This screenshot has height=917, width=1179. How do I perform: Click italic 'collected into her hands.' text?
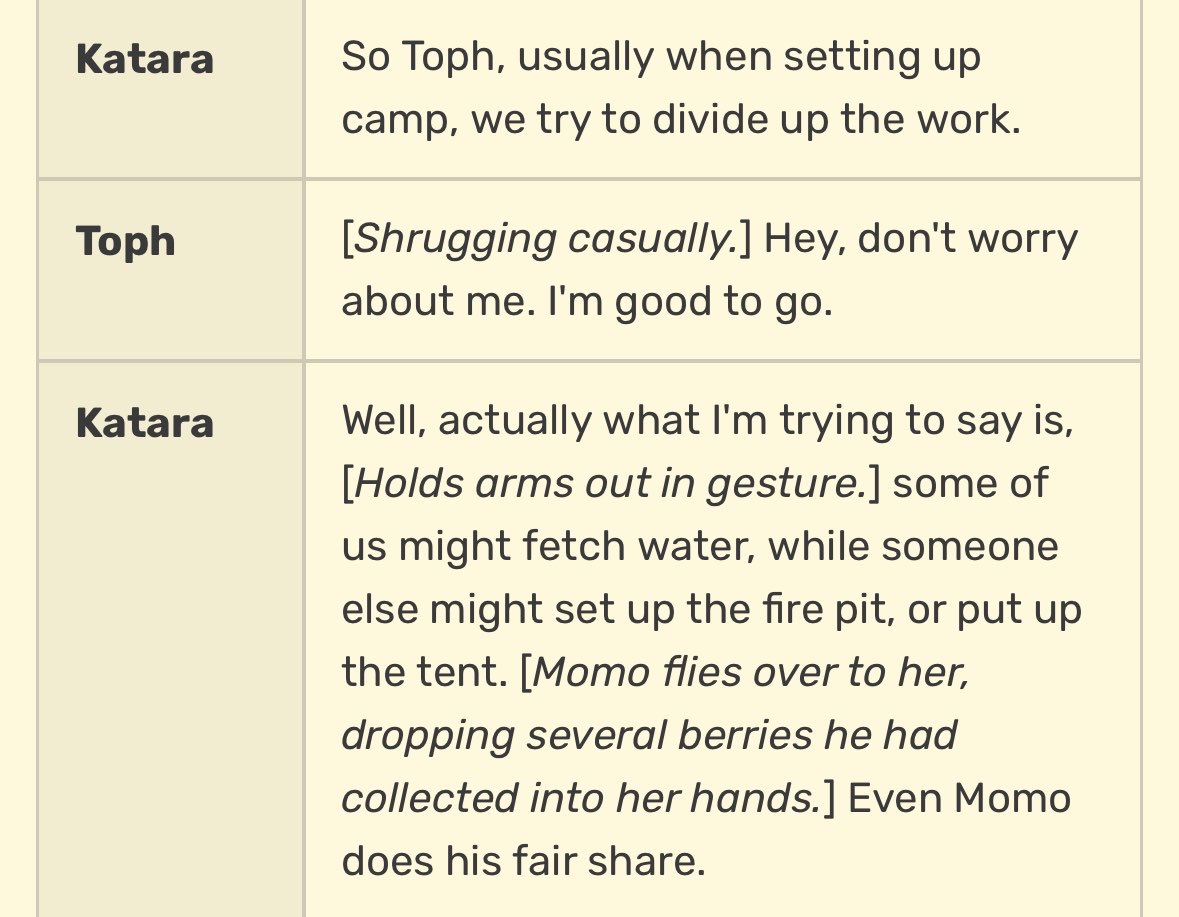(x=582, y=798)
